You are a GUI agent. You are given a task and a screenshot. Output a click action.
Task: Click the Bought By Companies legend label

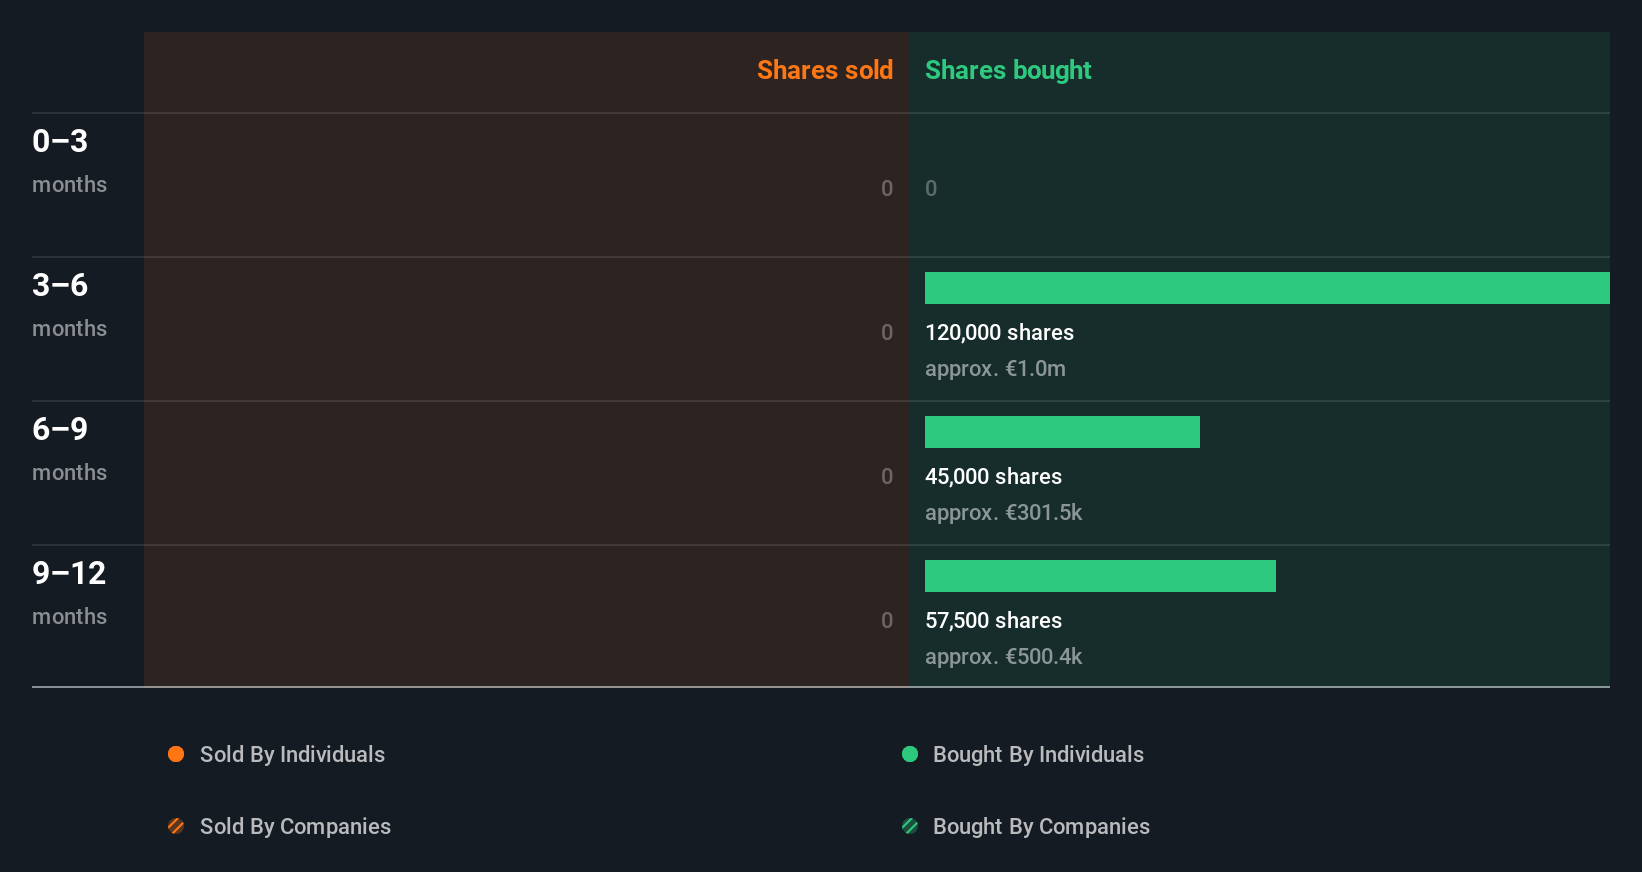1041,826
